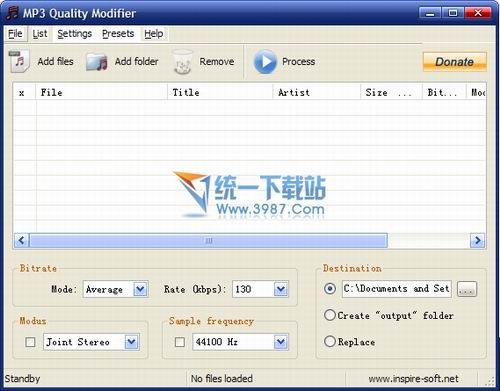
Task: Select Create "output" folder option
Action: (330, 315)
